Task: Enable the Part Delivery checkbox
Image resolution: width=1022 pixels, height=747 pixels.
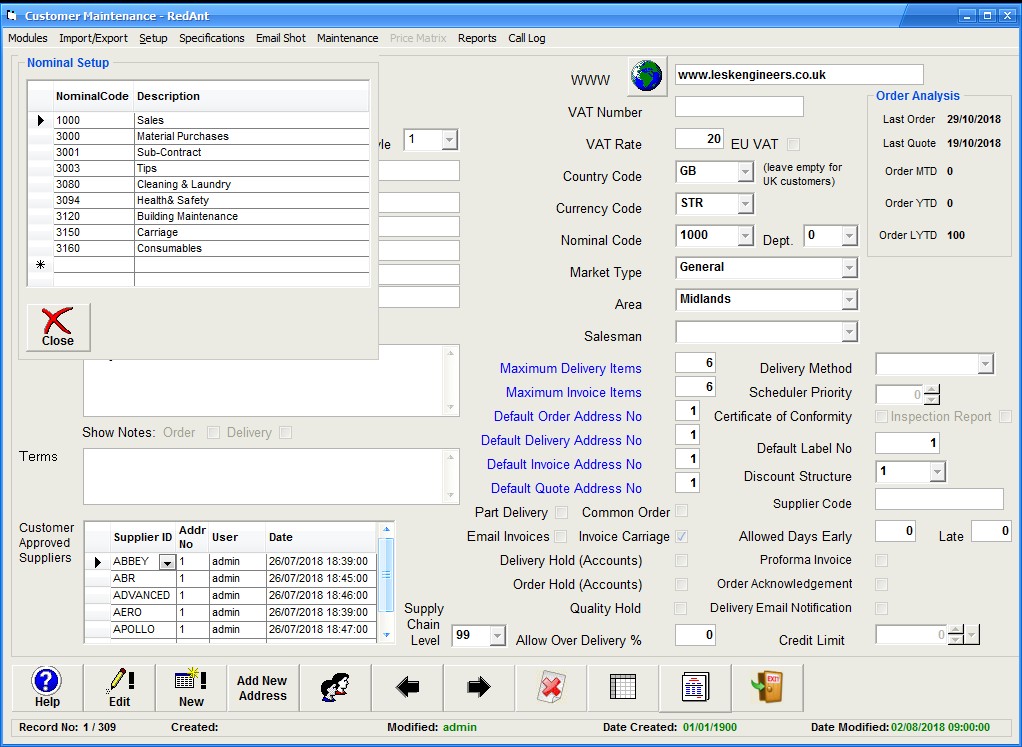Action: tap(561, 513)
